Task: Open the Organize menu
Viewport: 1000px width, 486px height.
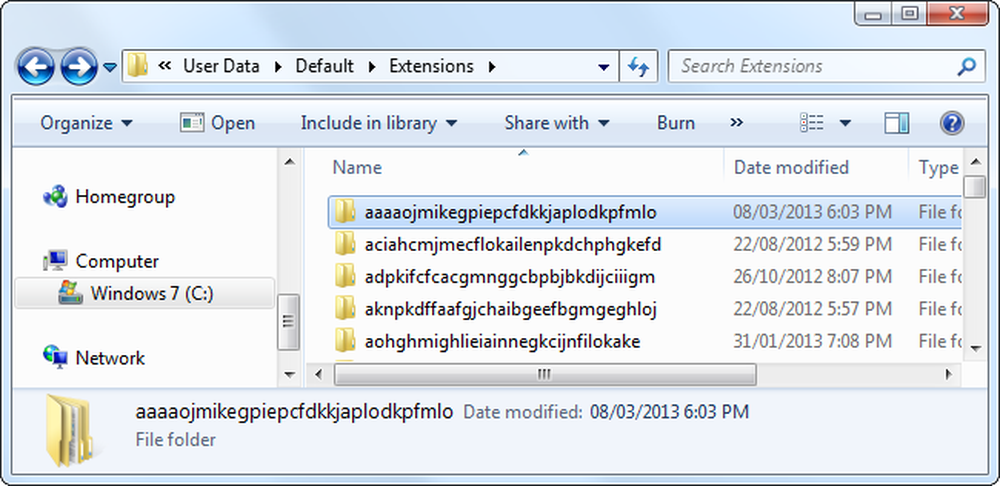Action: 87,123
